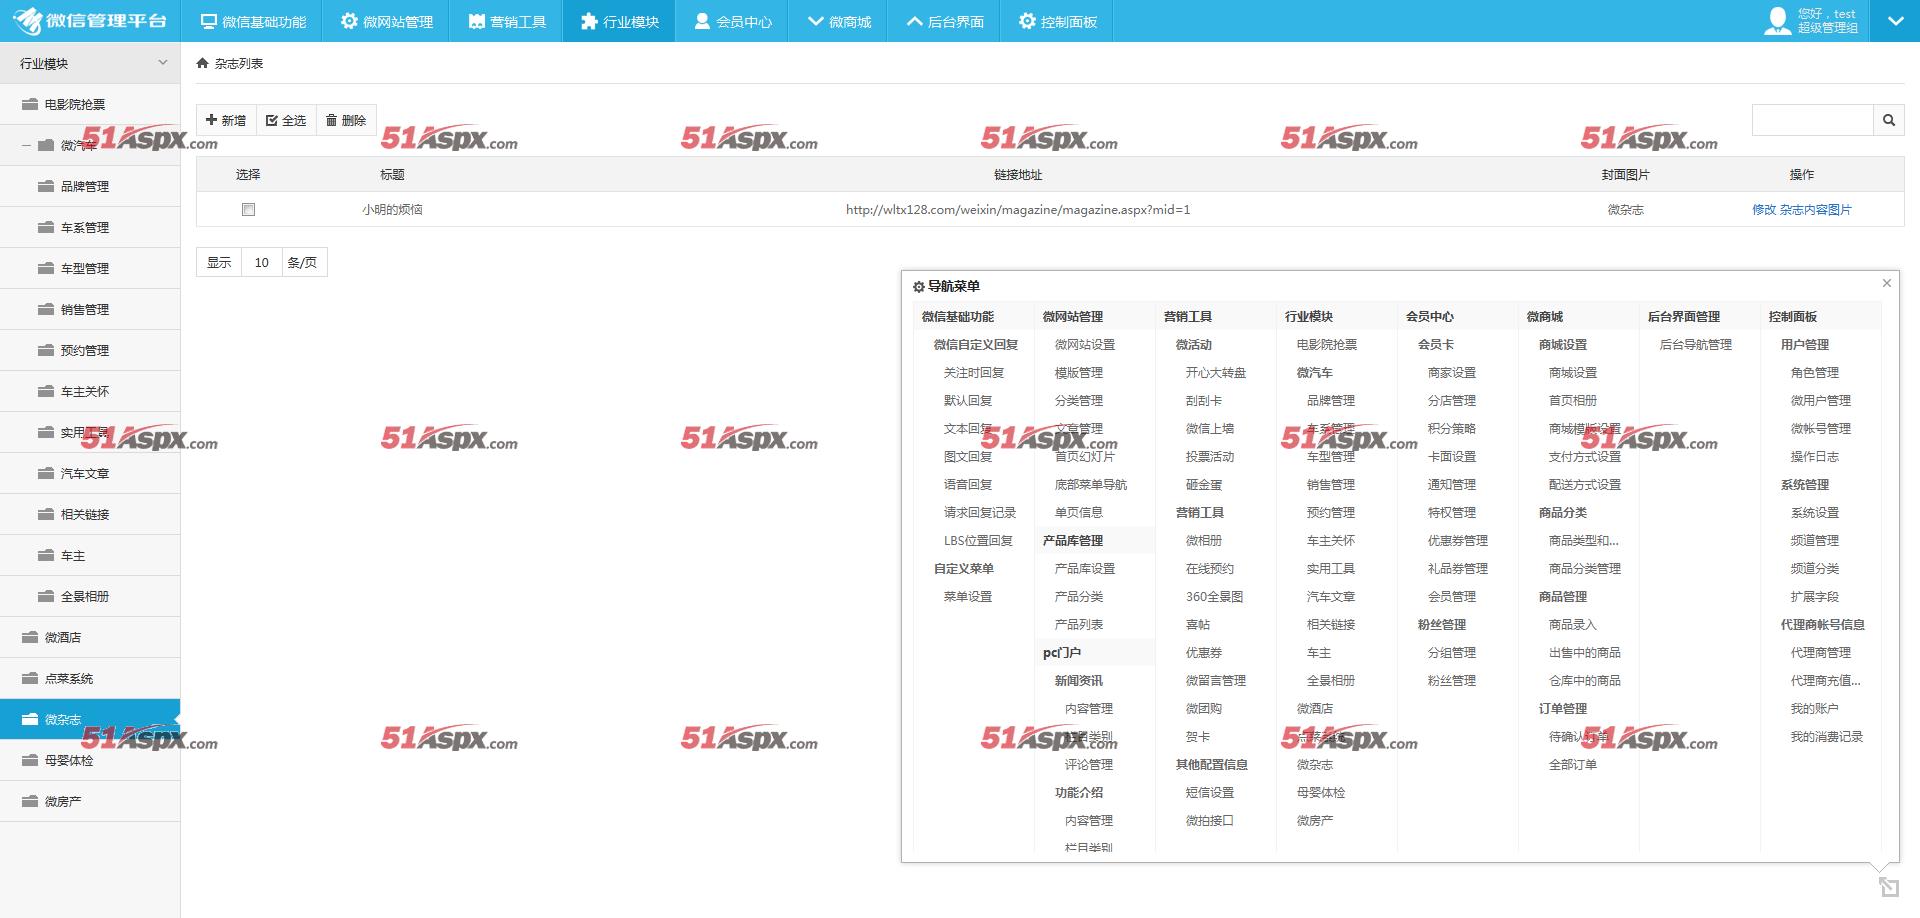Open the 母婴体检 sidebar folder
The height and width of the screenshot is (918, 1920).
90,760
